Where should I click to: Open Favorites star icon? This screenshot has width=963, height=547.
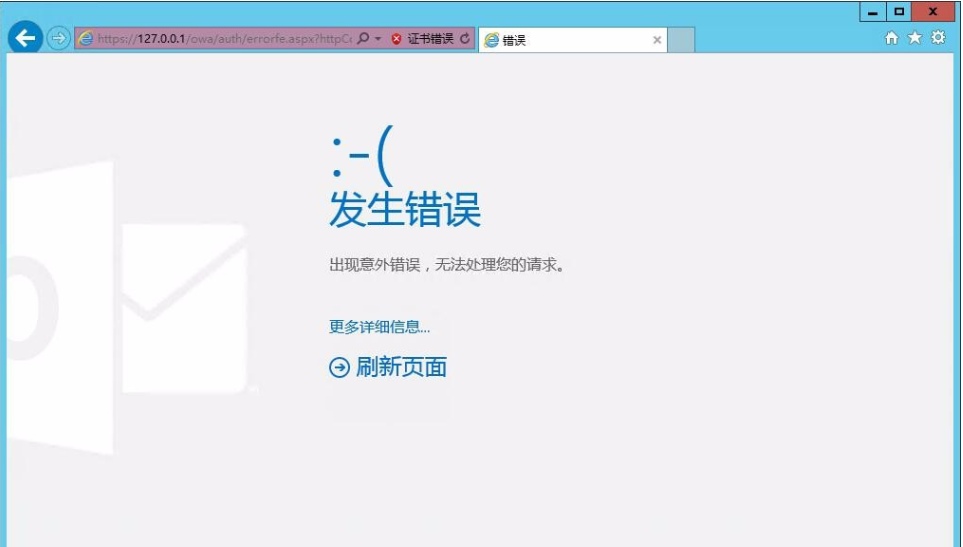point(914,37)
